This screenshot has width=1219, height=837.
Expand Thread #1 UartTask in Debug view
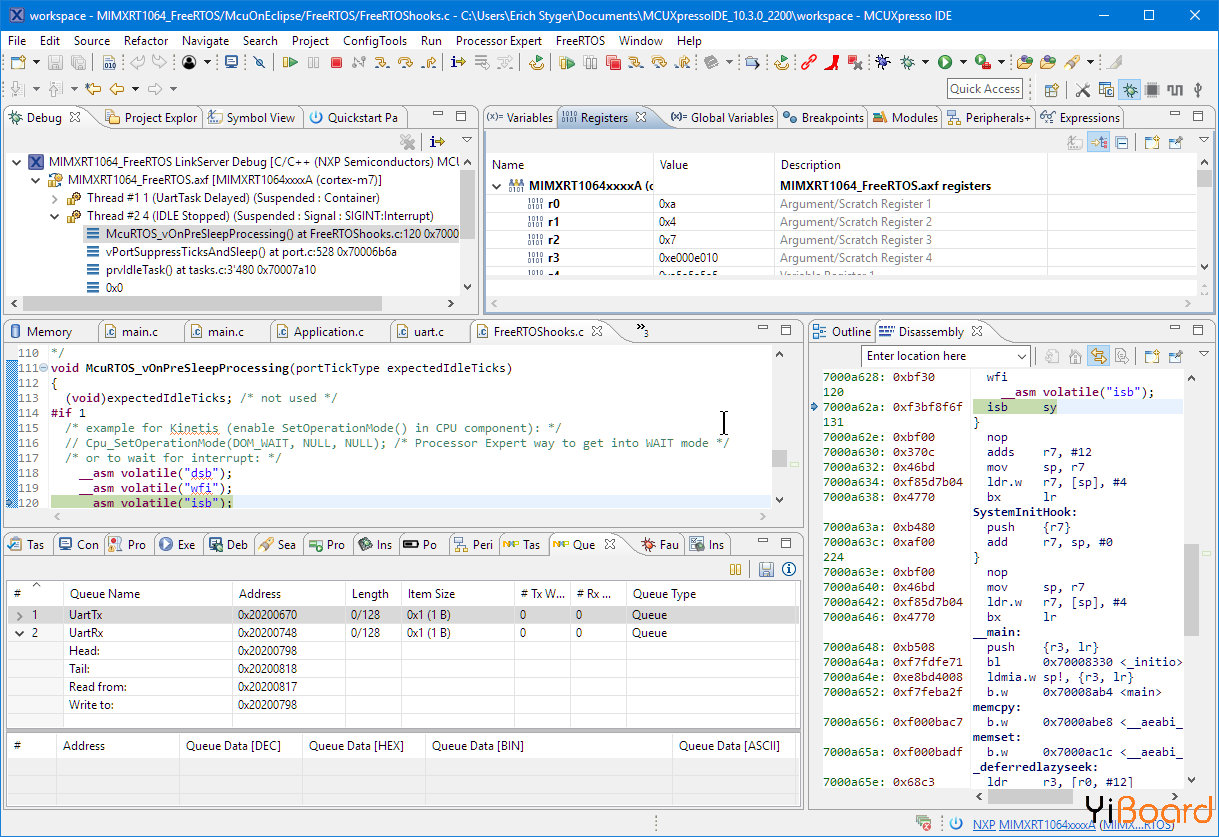(56, 198)
